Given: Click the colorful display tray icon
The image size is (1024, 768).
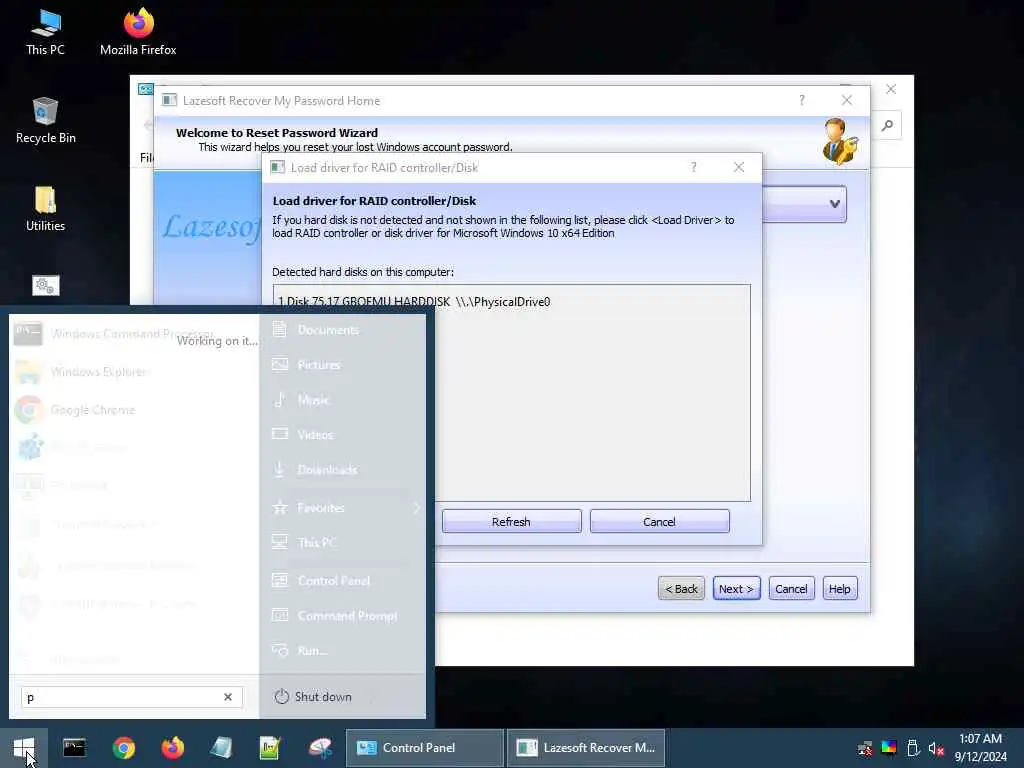Looking at the screenshot, I should click(889, 748).
